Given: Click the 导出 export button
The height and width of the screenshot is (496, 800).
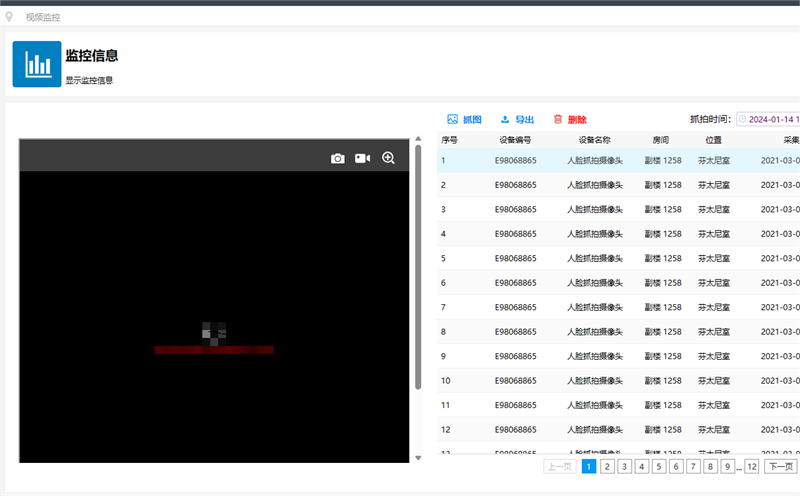Looking at the screenshot, I should click(517, 120).
